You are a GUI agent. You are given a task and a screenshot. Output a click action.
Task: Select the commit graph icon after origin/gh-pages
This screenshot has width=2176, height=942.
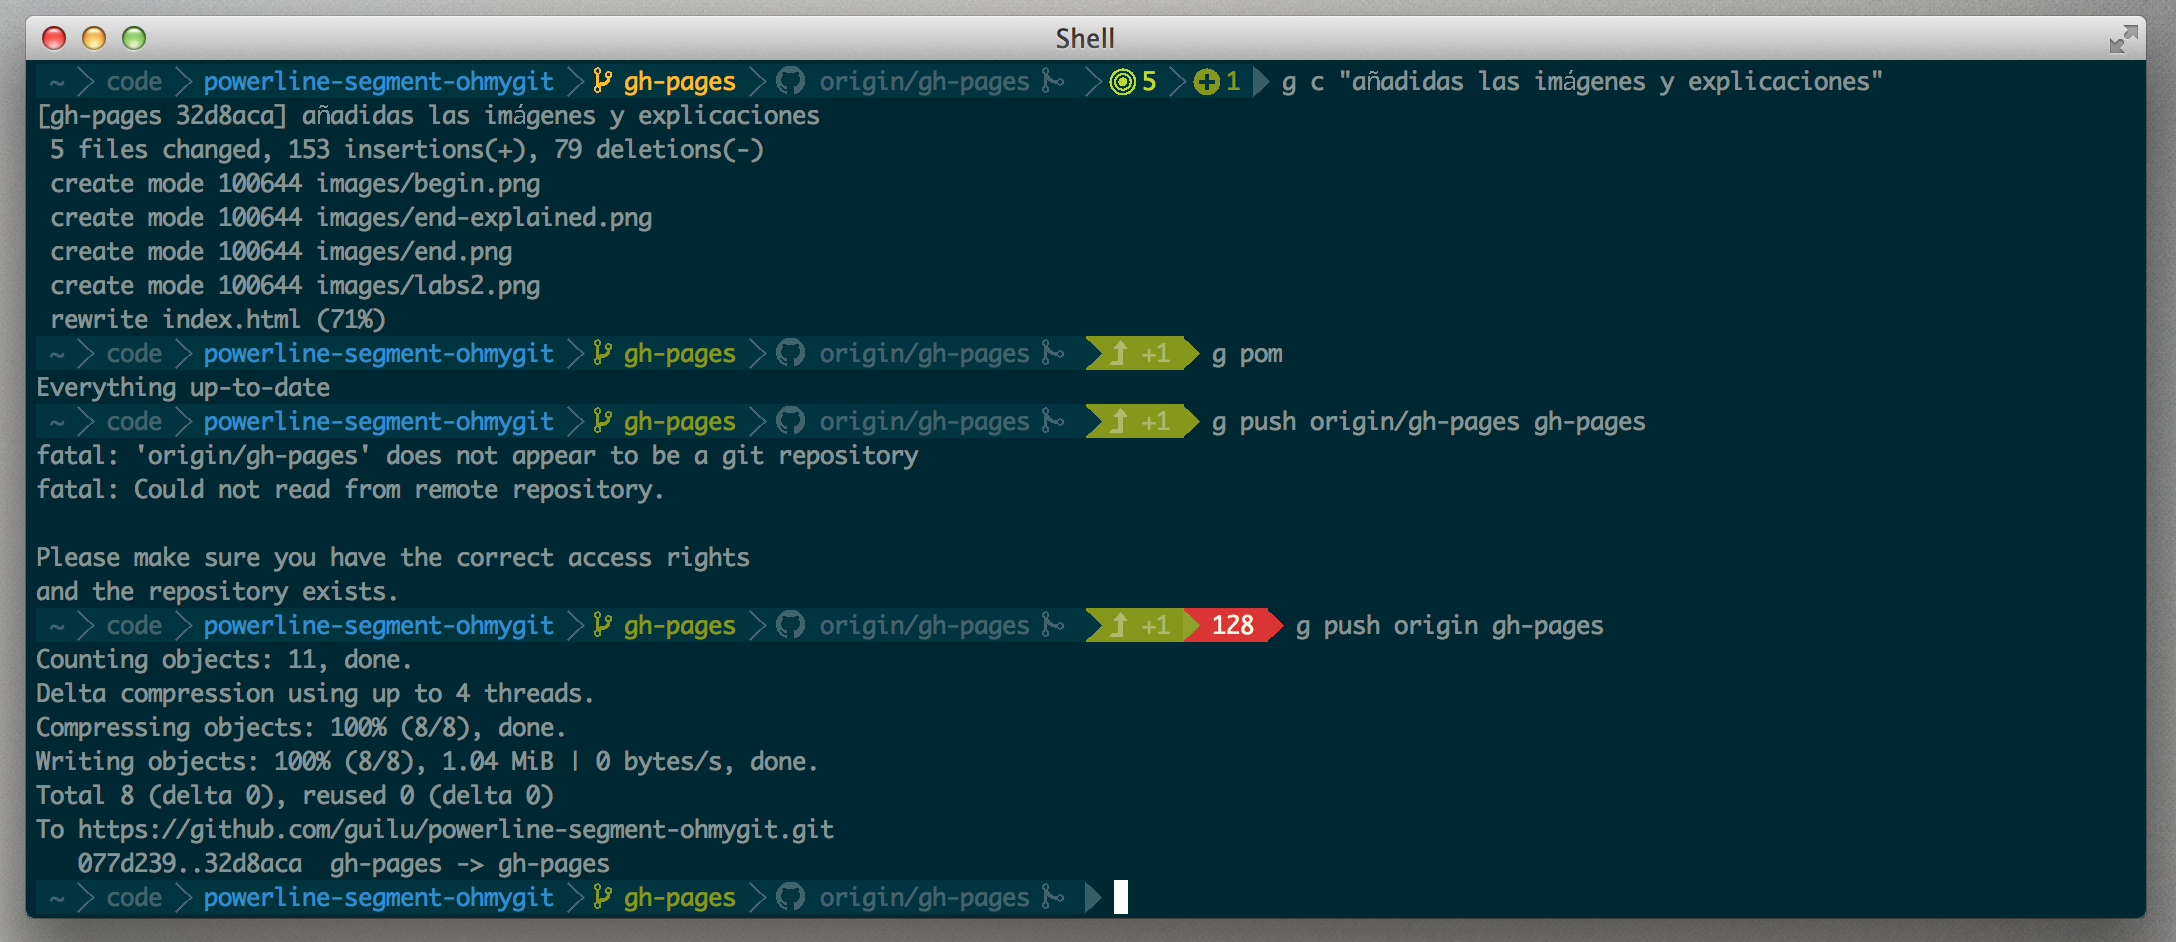pyautogui.click(x=1052, y=81)
